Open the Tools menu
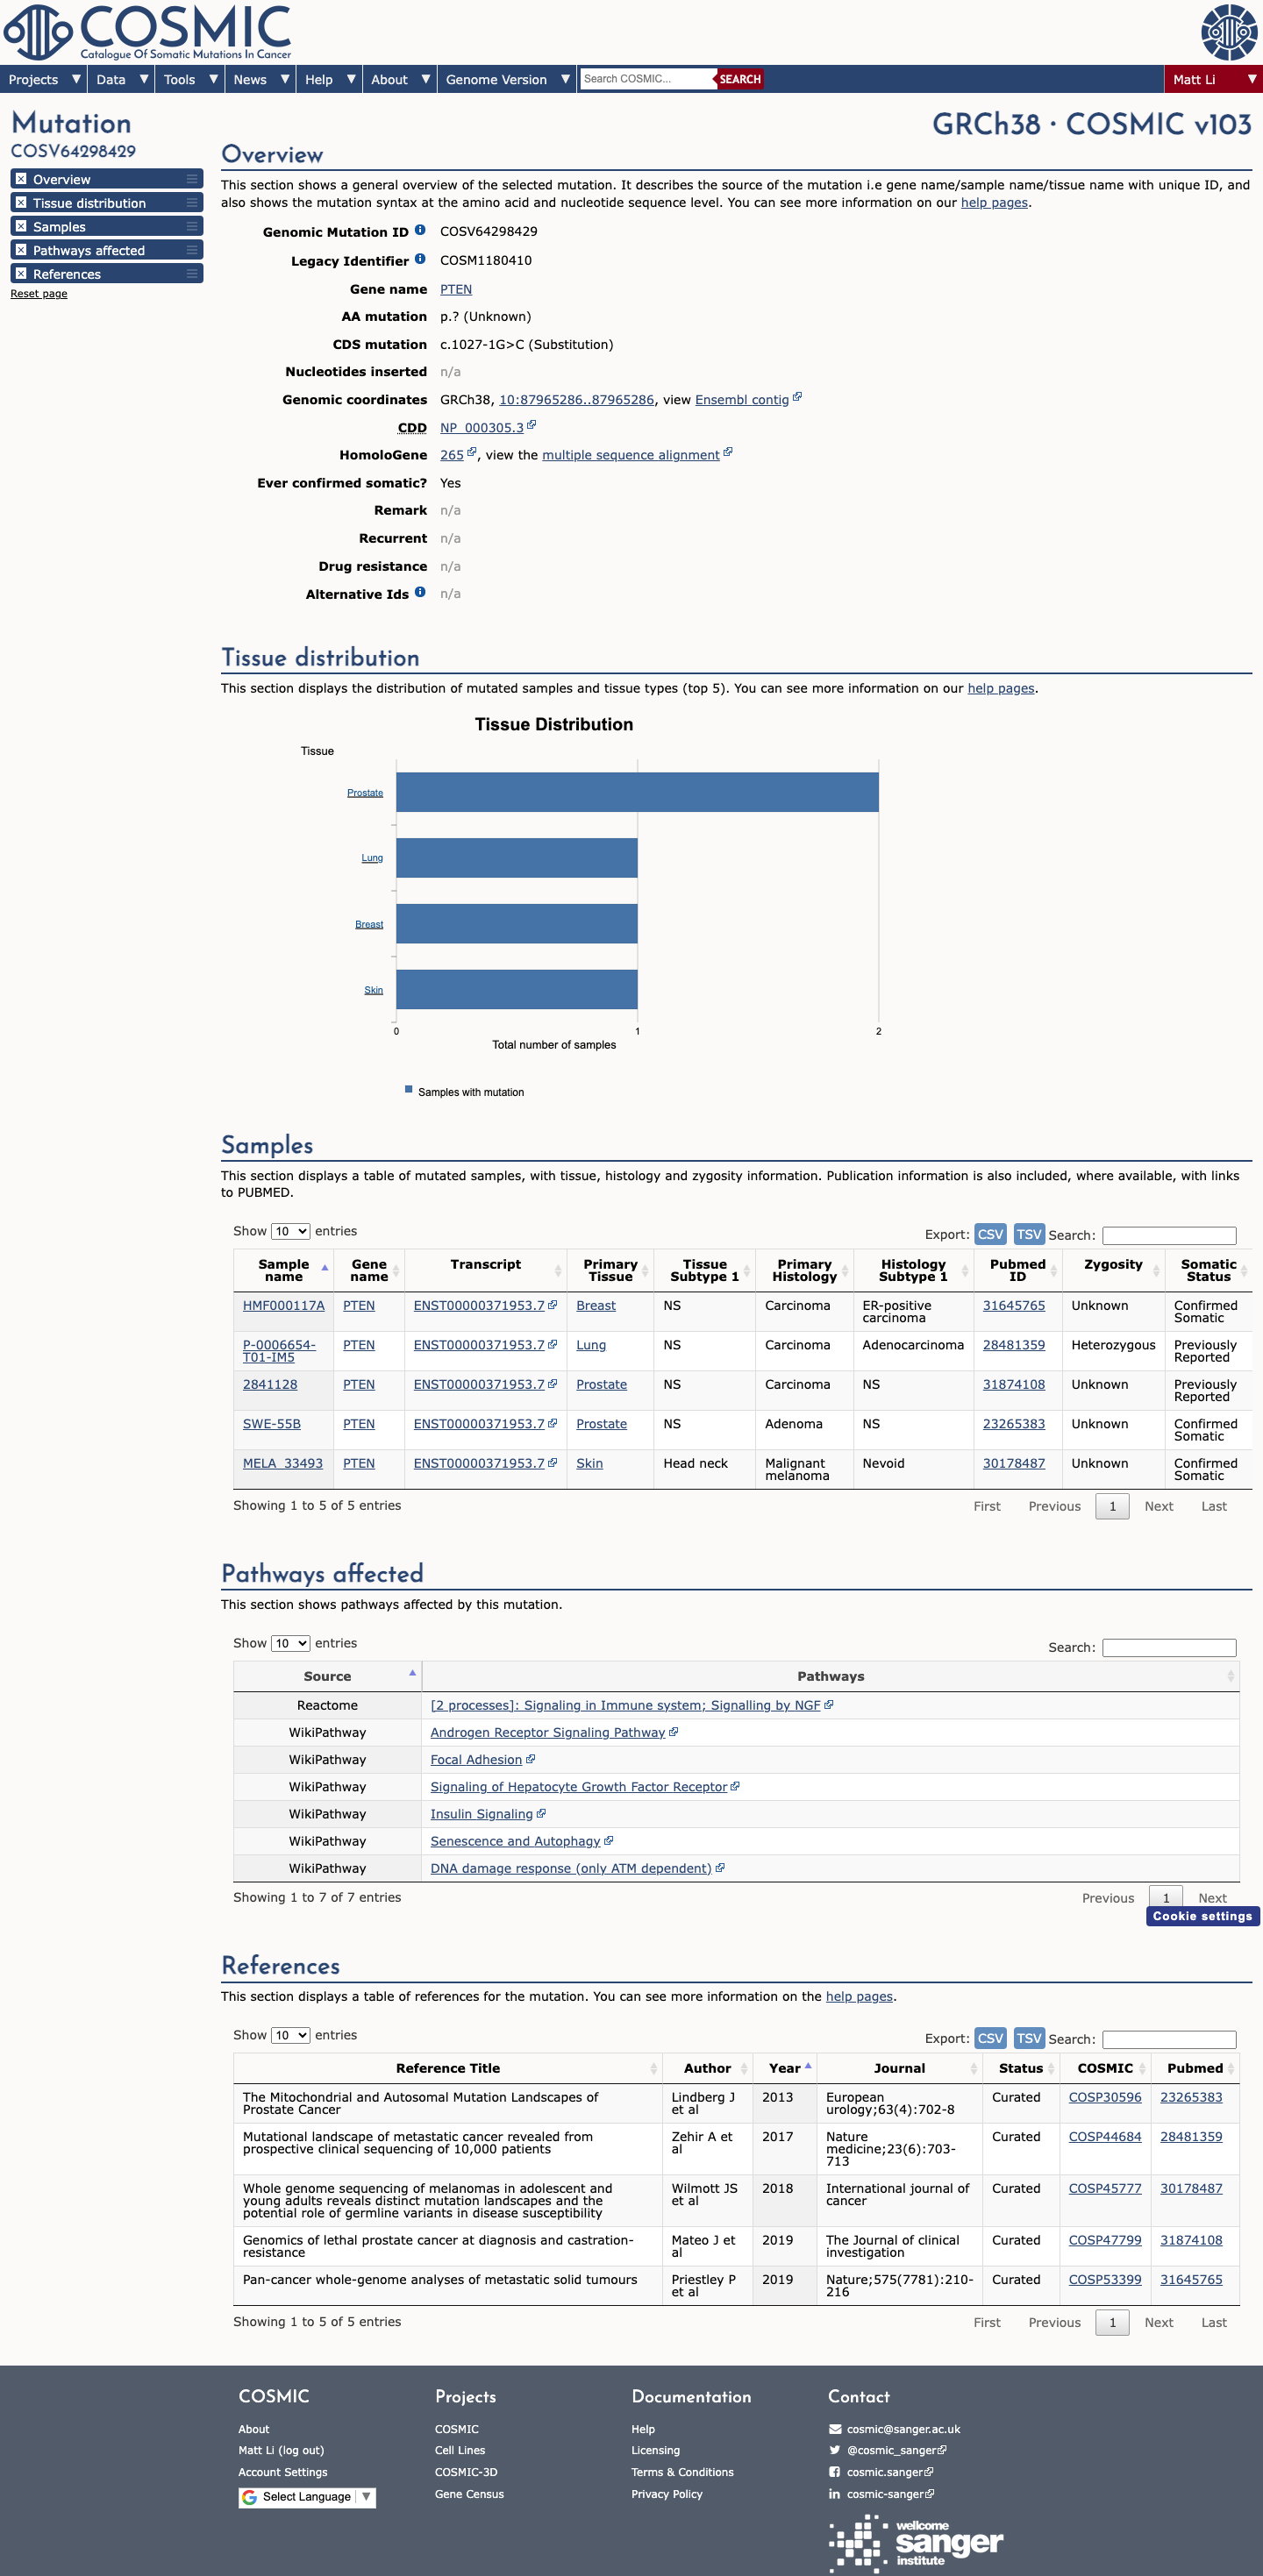Screen dimensions: 1263x2576 [x=189, y=79]
